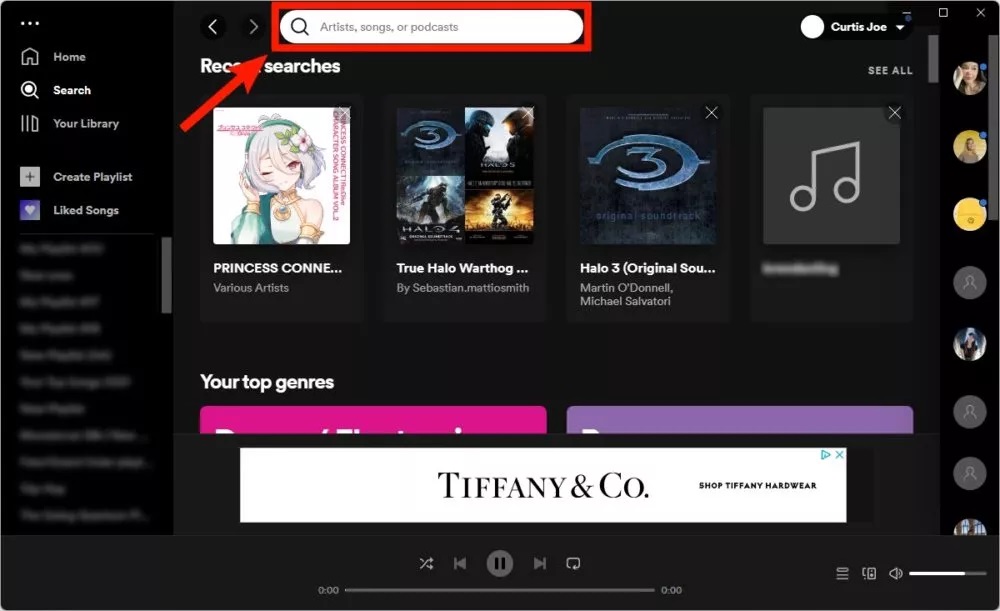
Task: Open the True Halo Warthog playlist thumbnail
Action: pyautogui.click(x=464, y=175)
